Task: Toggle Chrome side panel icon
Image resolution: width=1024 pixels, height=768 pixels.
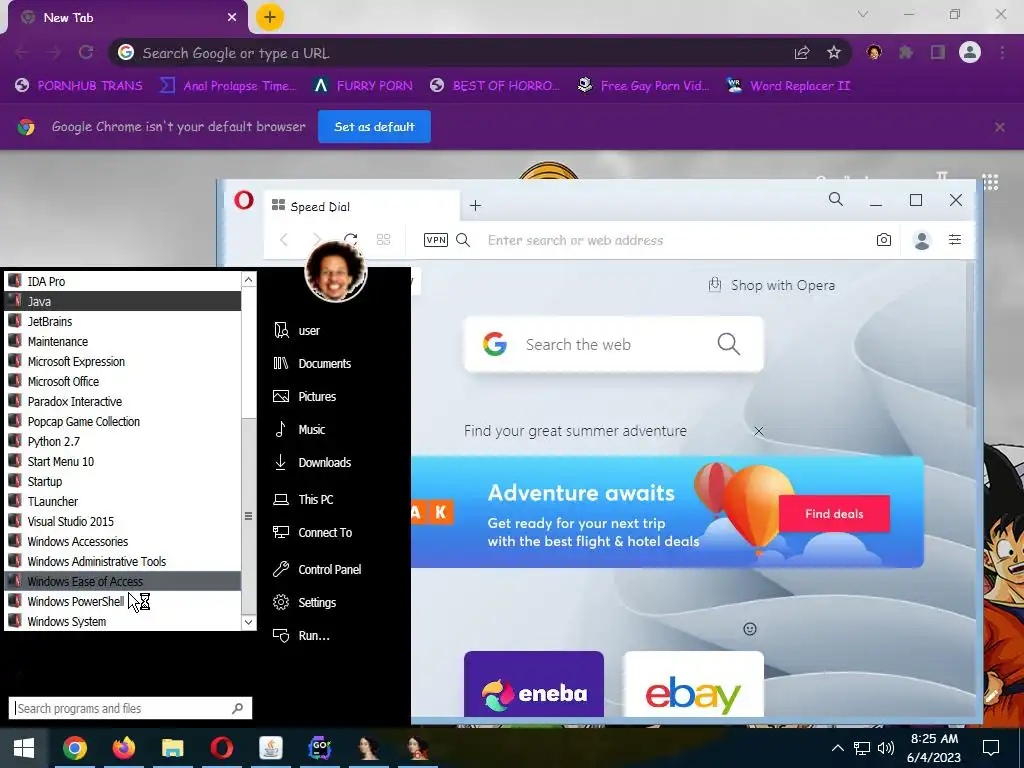Action: tap(938, 52)
